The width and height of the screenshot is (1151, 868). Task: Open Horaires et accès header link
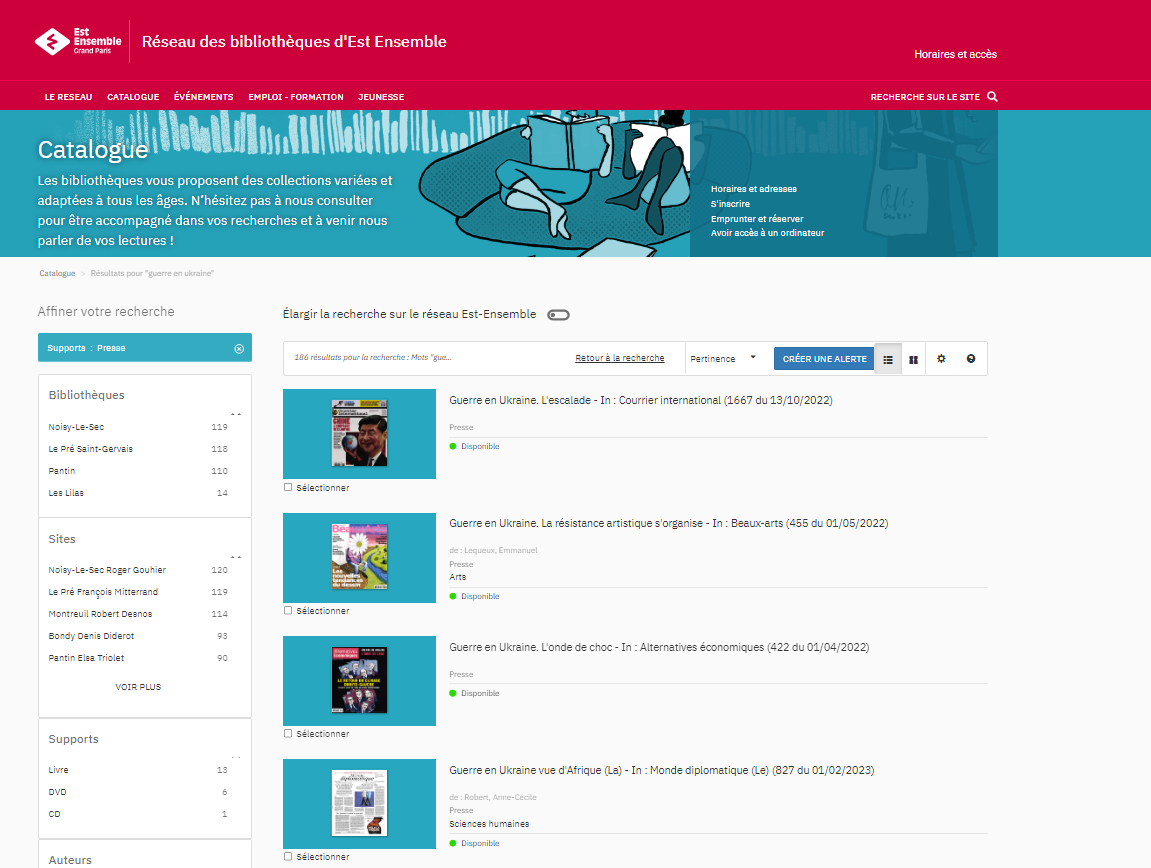coord(955,54)
